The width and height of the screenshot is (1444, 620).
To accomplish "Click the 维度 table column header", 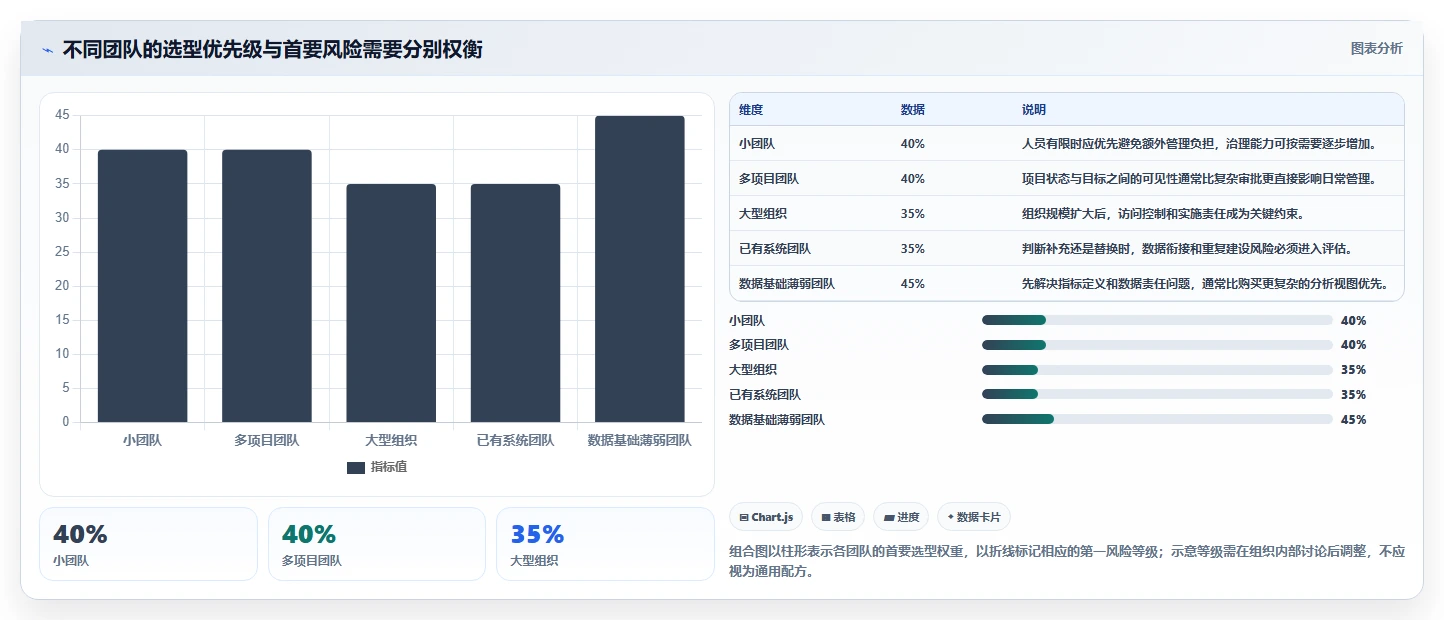I will (751, 110).
